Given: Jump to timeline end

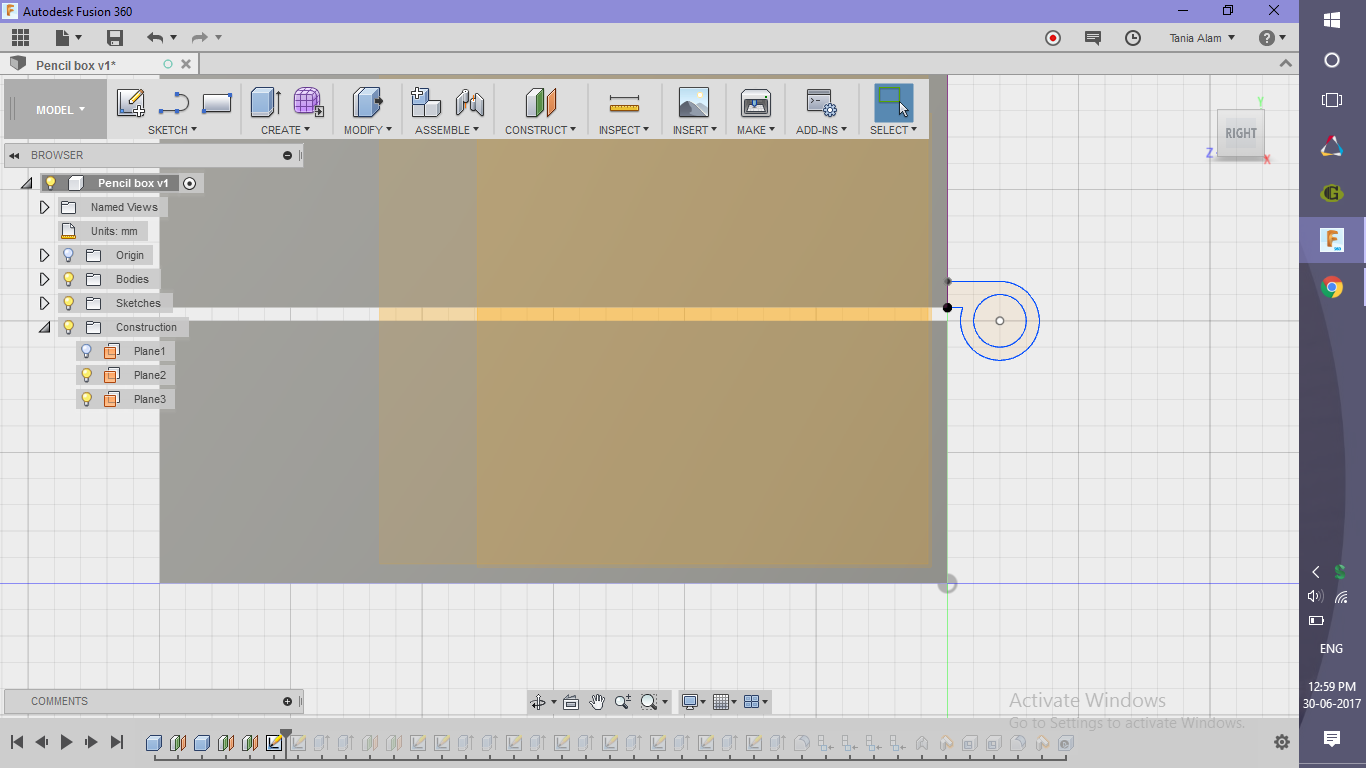Looking at the screenshot, I should tap(117, 742).
